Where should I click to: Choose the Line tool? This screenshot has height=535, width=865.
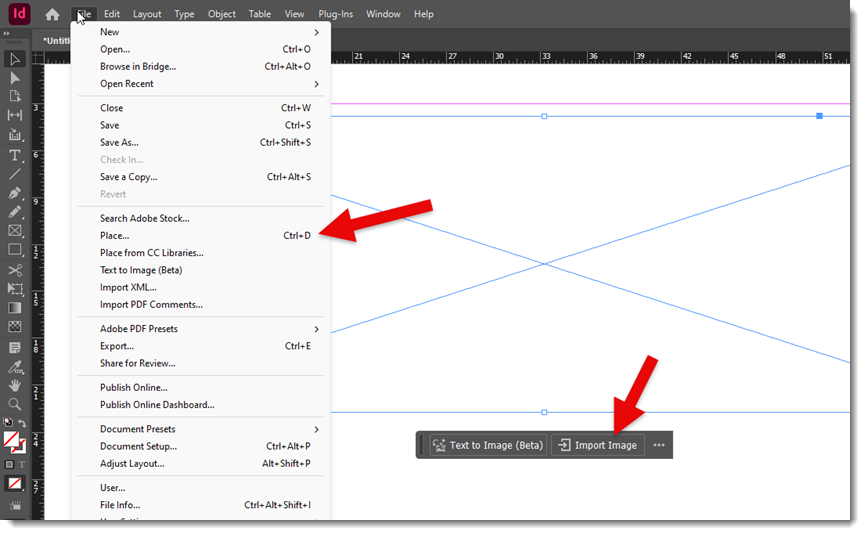click(15, 174)
